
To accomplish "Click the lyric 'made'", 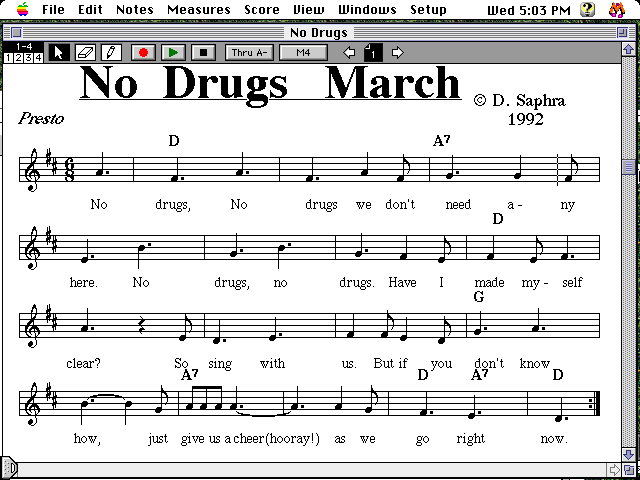I will (x=489, y=282).
